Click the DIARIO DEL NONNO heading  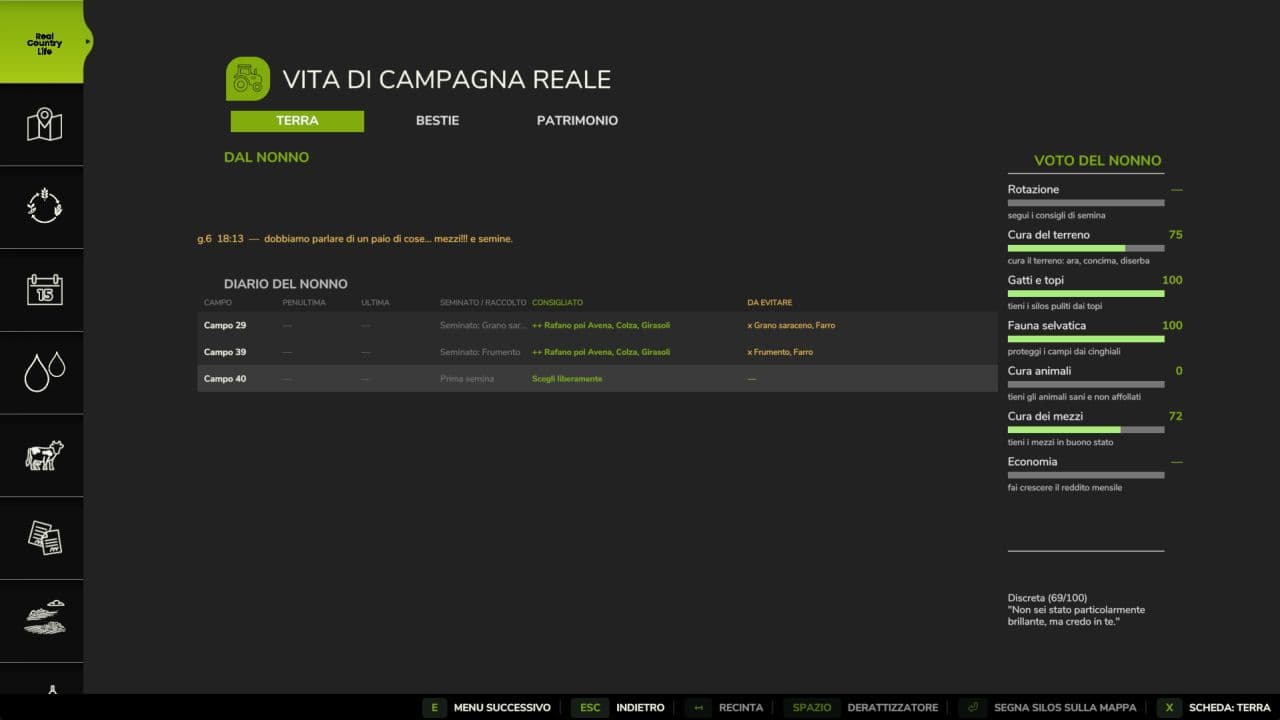[286, 284]
